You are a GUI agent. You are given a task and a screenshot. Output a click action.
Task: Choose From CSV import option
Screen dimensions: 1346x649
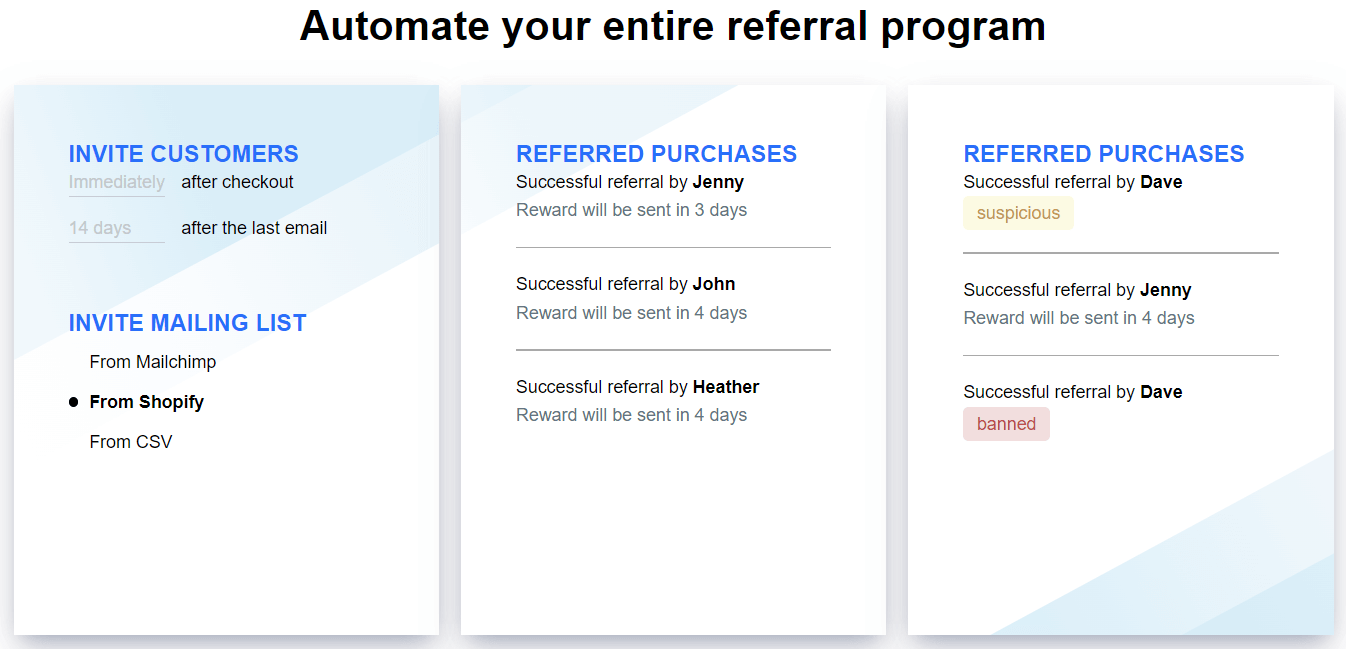pos(131,441)
